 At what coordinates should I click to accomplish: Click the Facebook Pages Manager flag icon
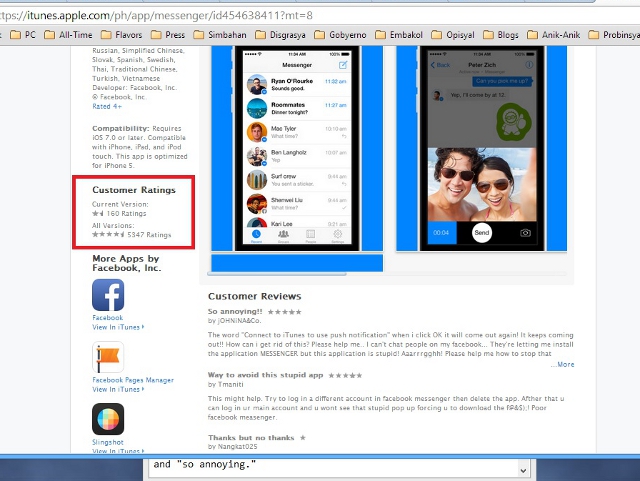click(108, 357)
